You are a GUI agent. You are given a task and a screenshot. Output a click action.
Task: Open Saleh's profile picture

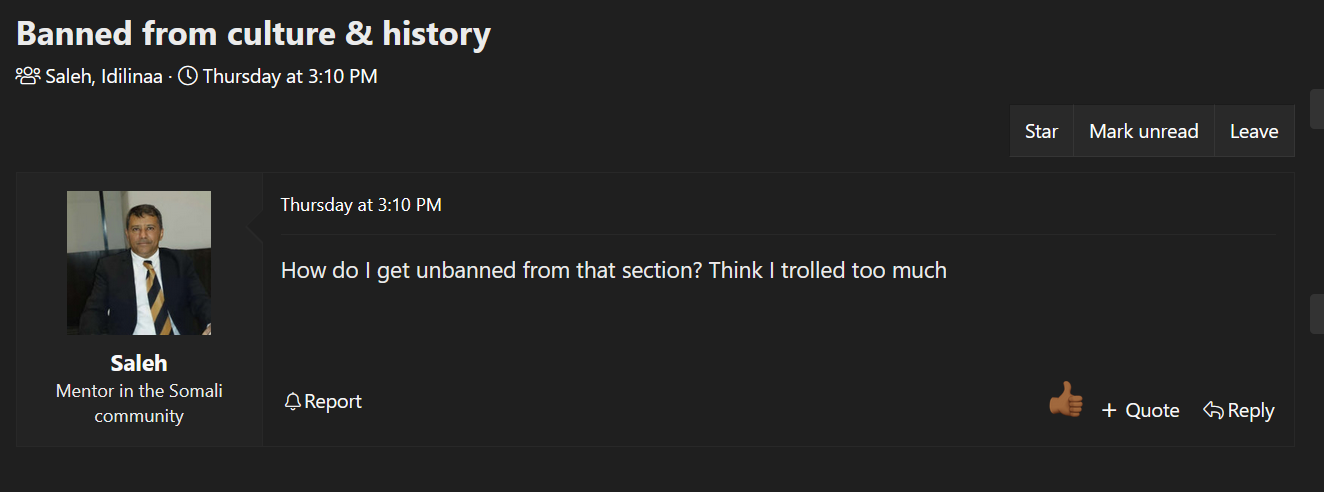click(x=139, y=263)
